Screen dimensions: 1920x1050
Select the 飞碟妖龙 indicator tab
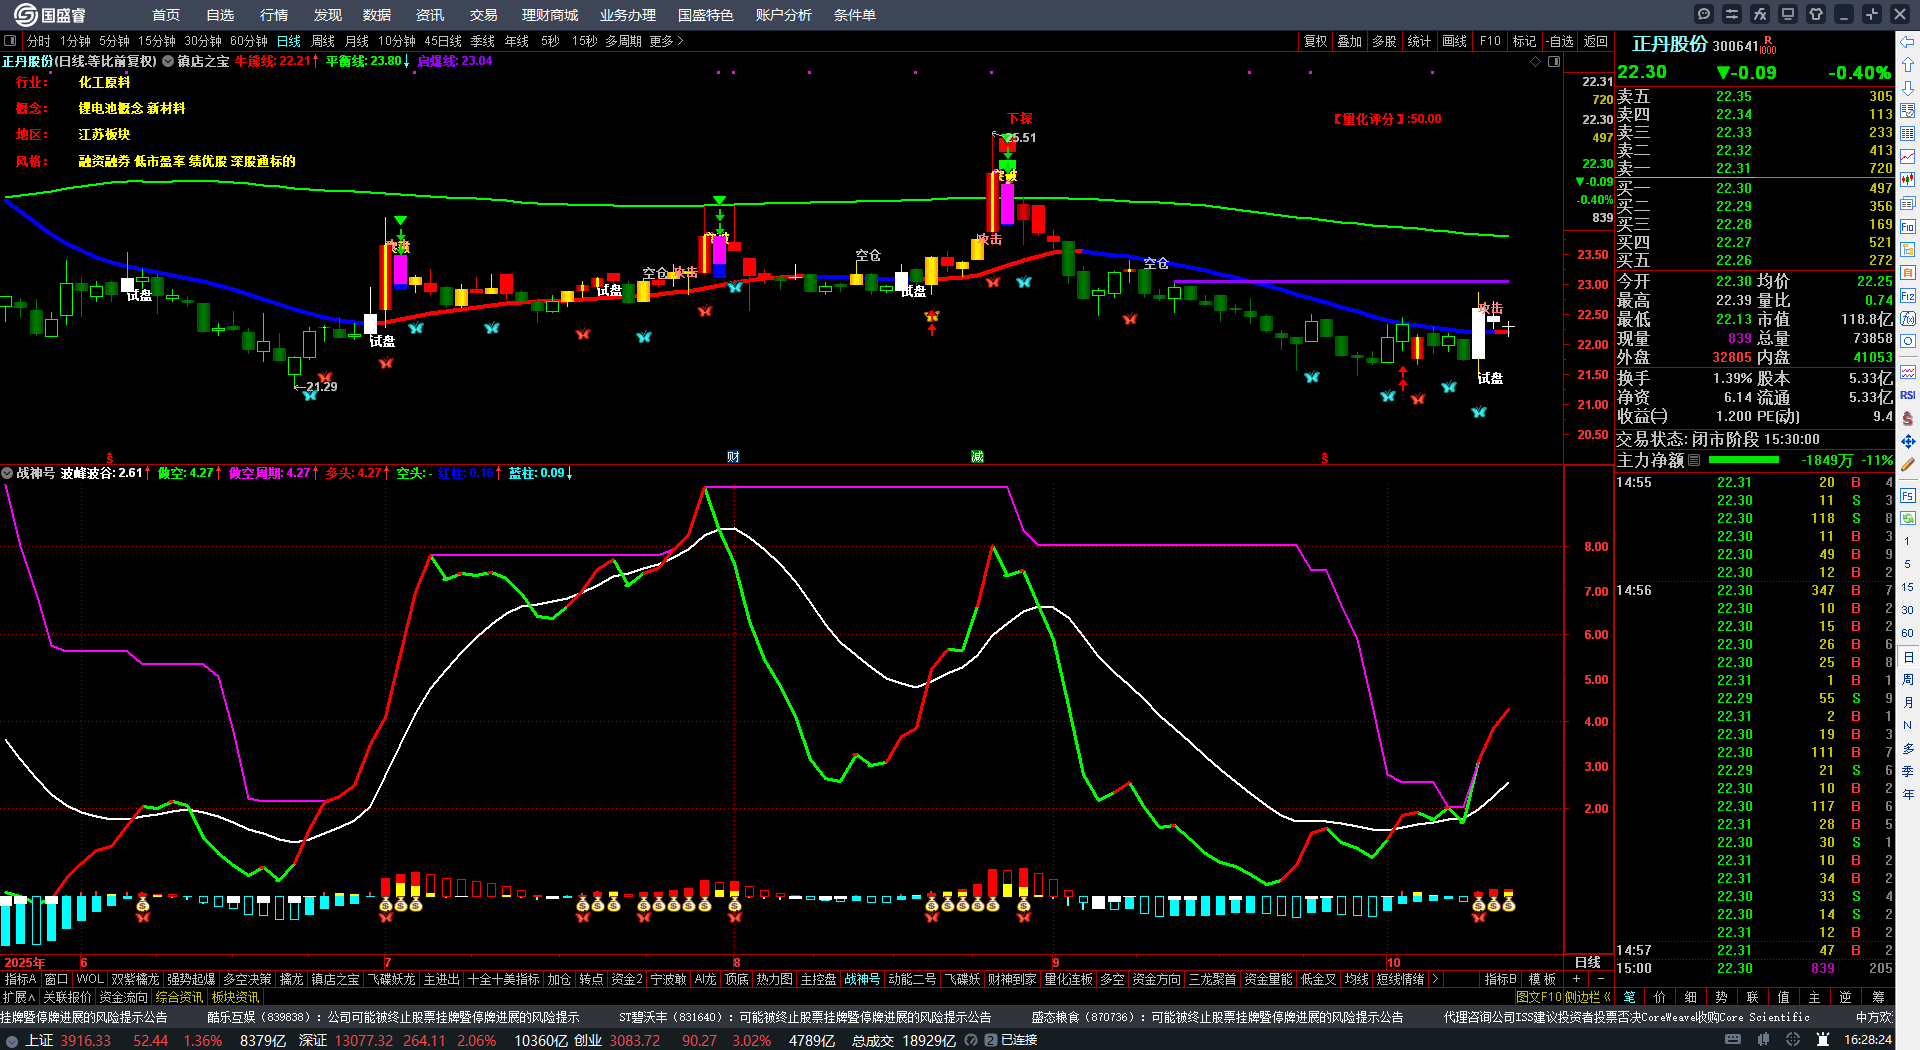coord(391,979)
